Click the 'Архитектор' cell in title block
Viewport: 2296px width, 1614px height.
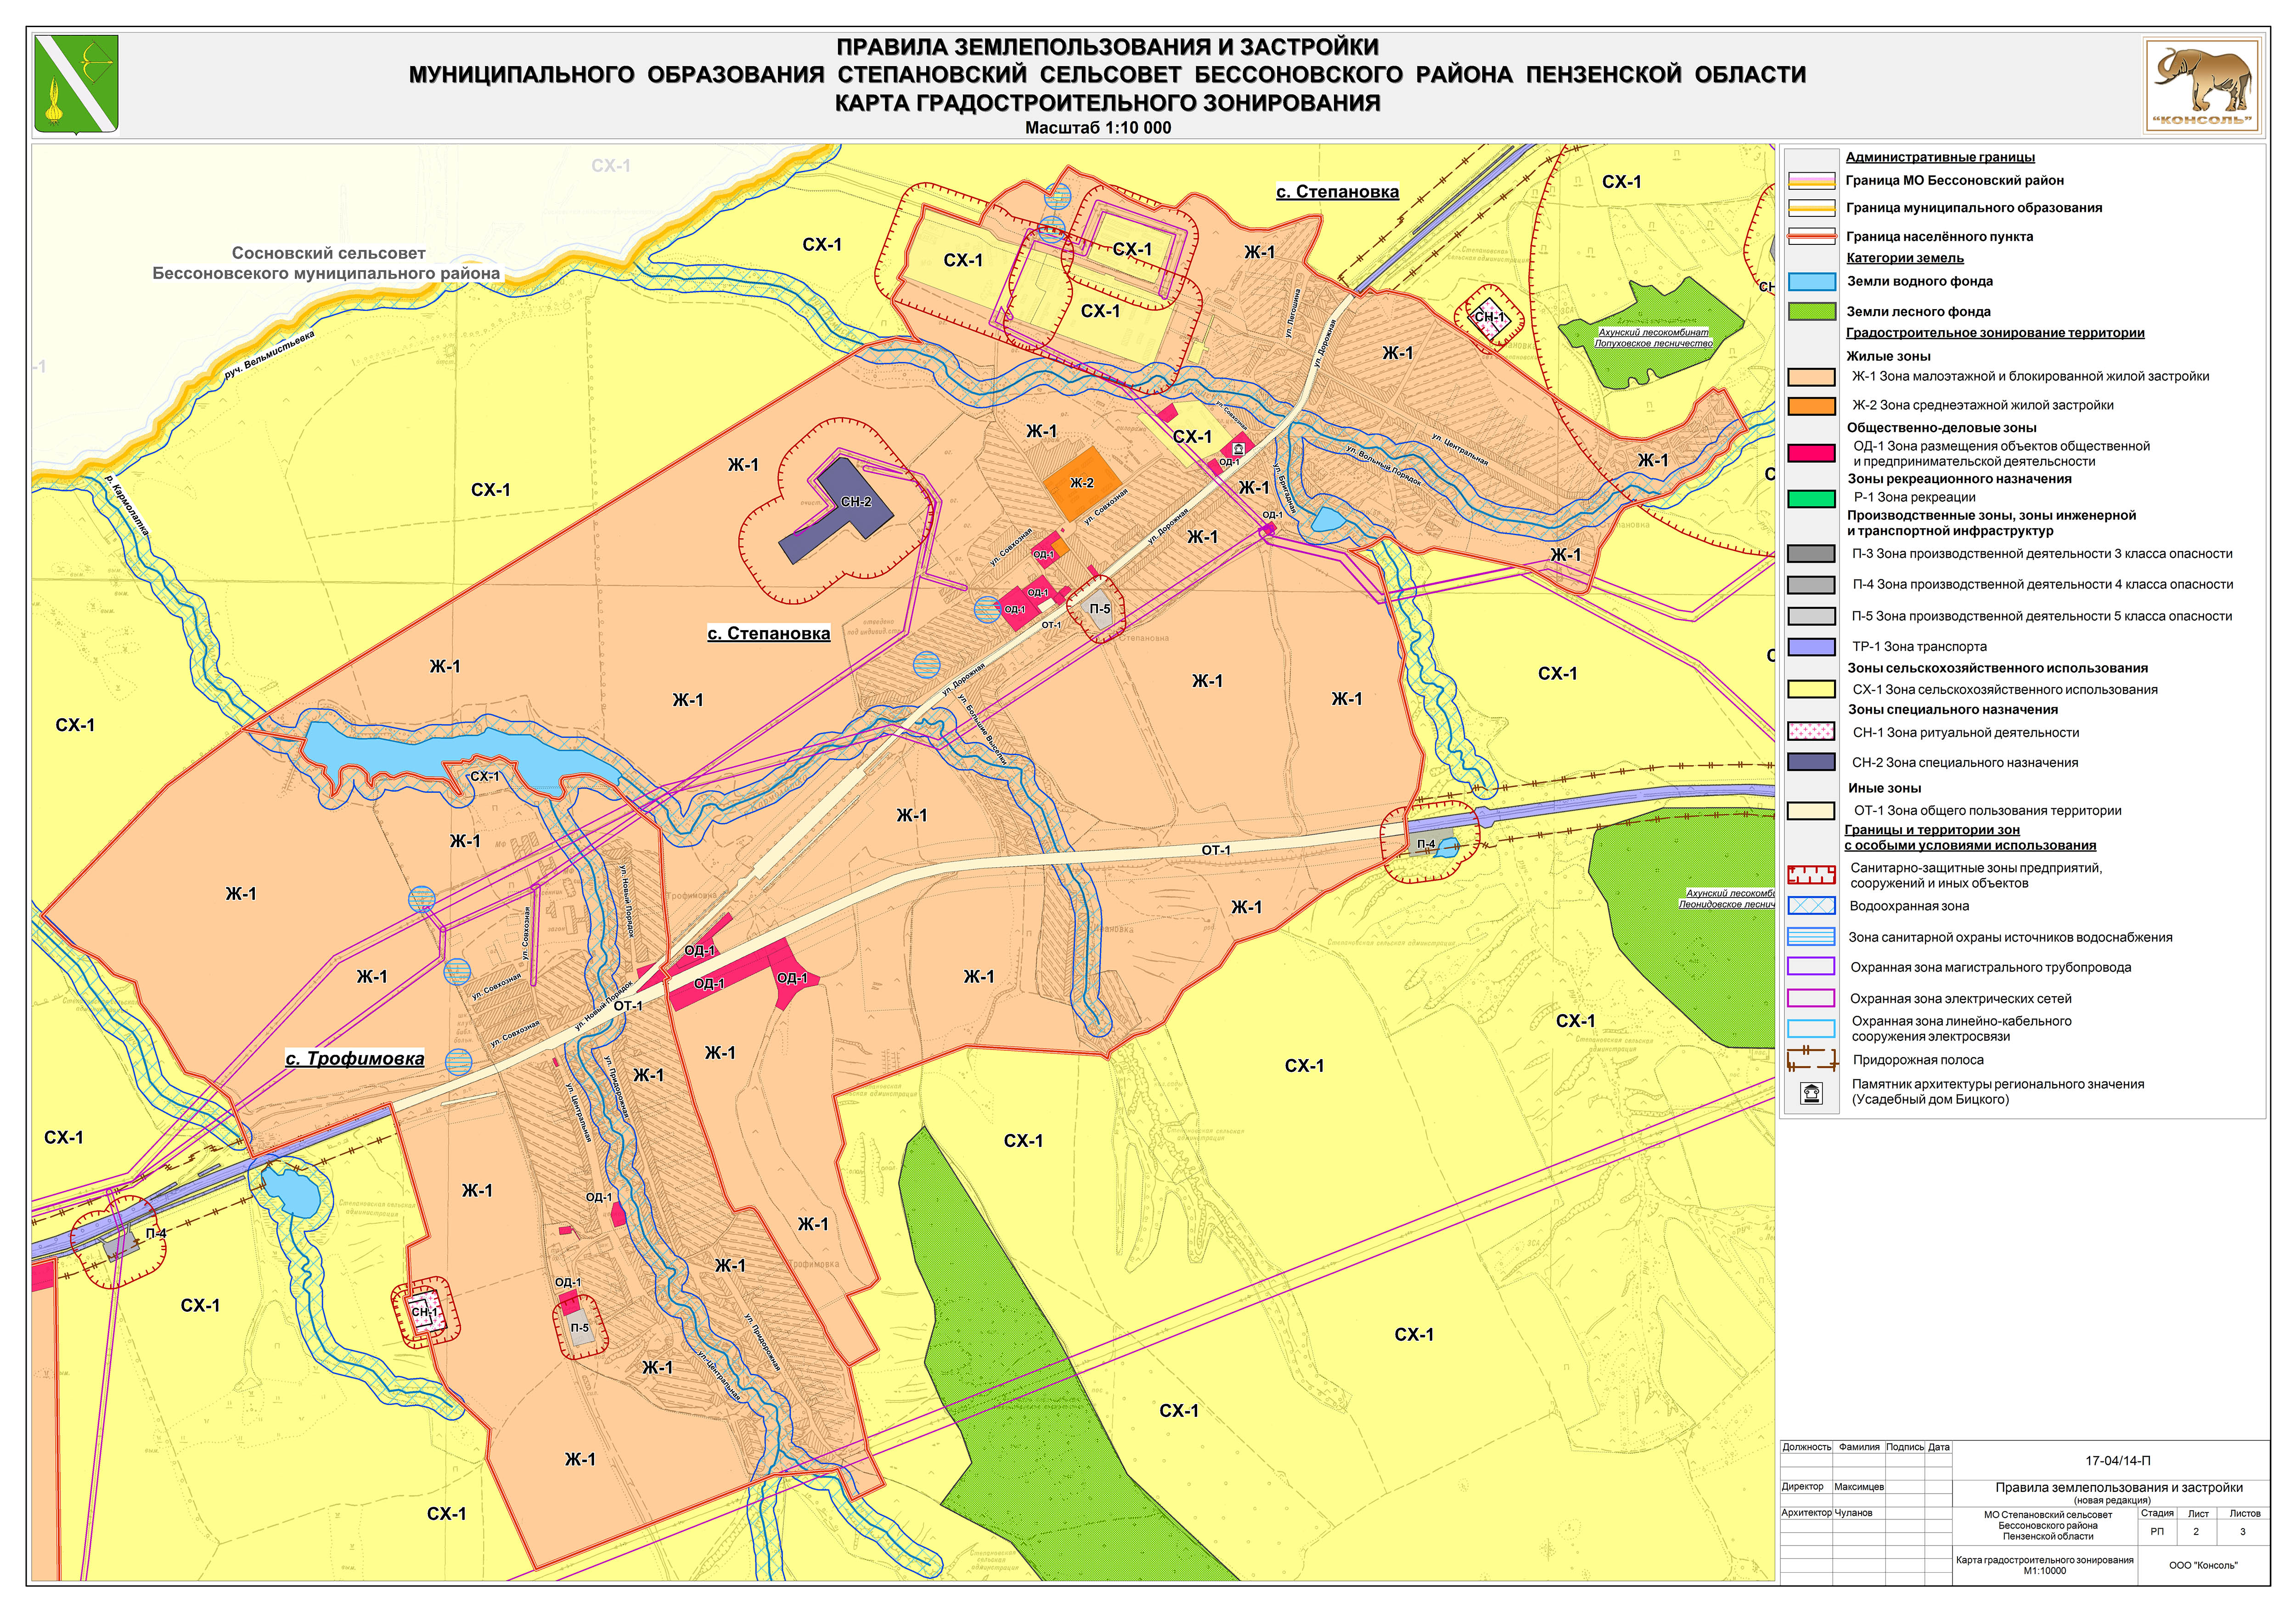point(1806,1513)
